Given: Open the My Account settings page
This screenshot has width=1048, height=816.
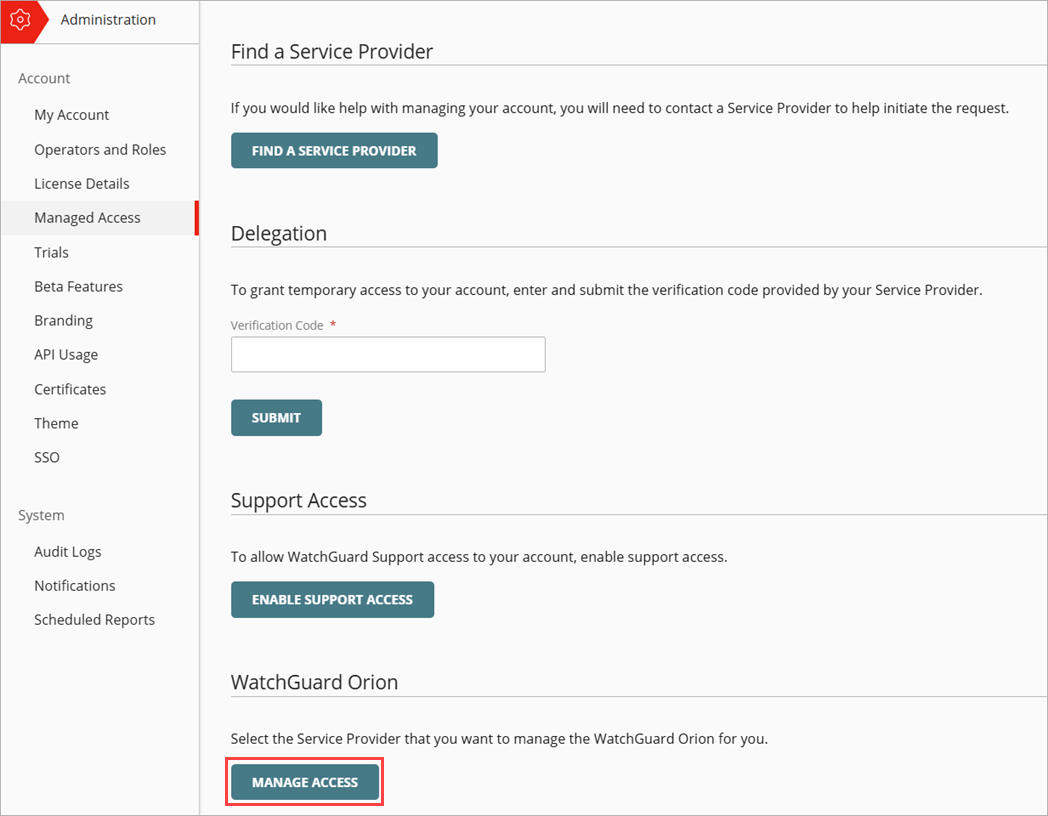Looking at the screenshot, I should pyautogui.click(x=71, y=114).
